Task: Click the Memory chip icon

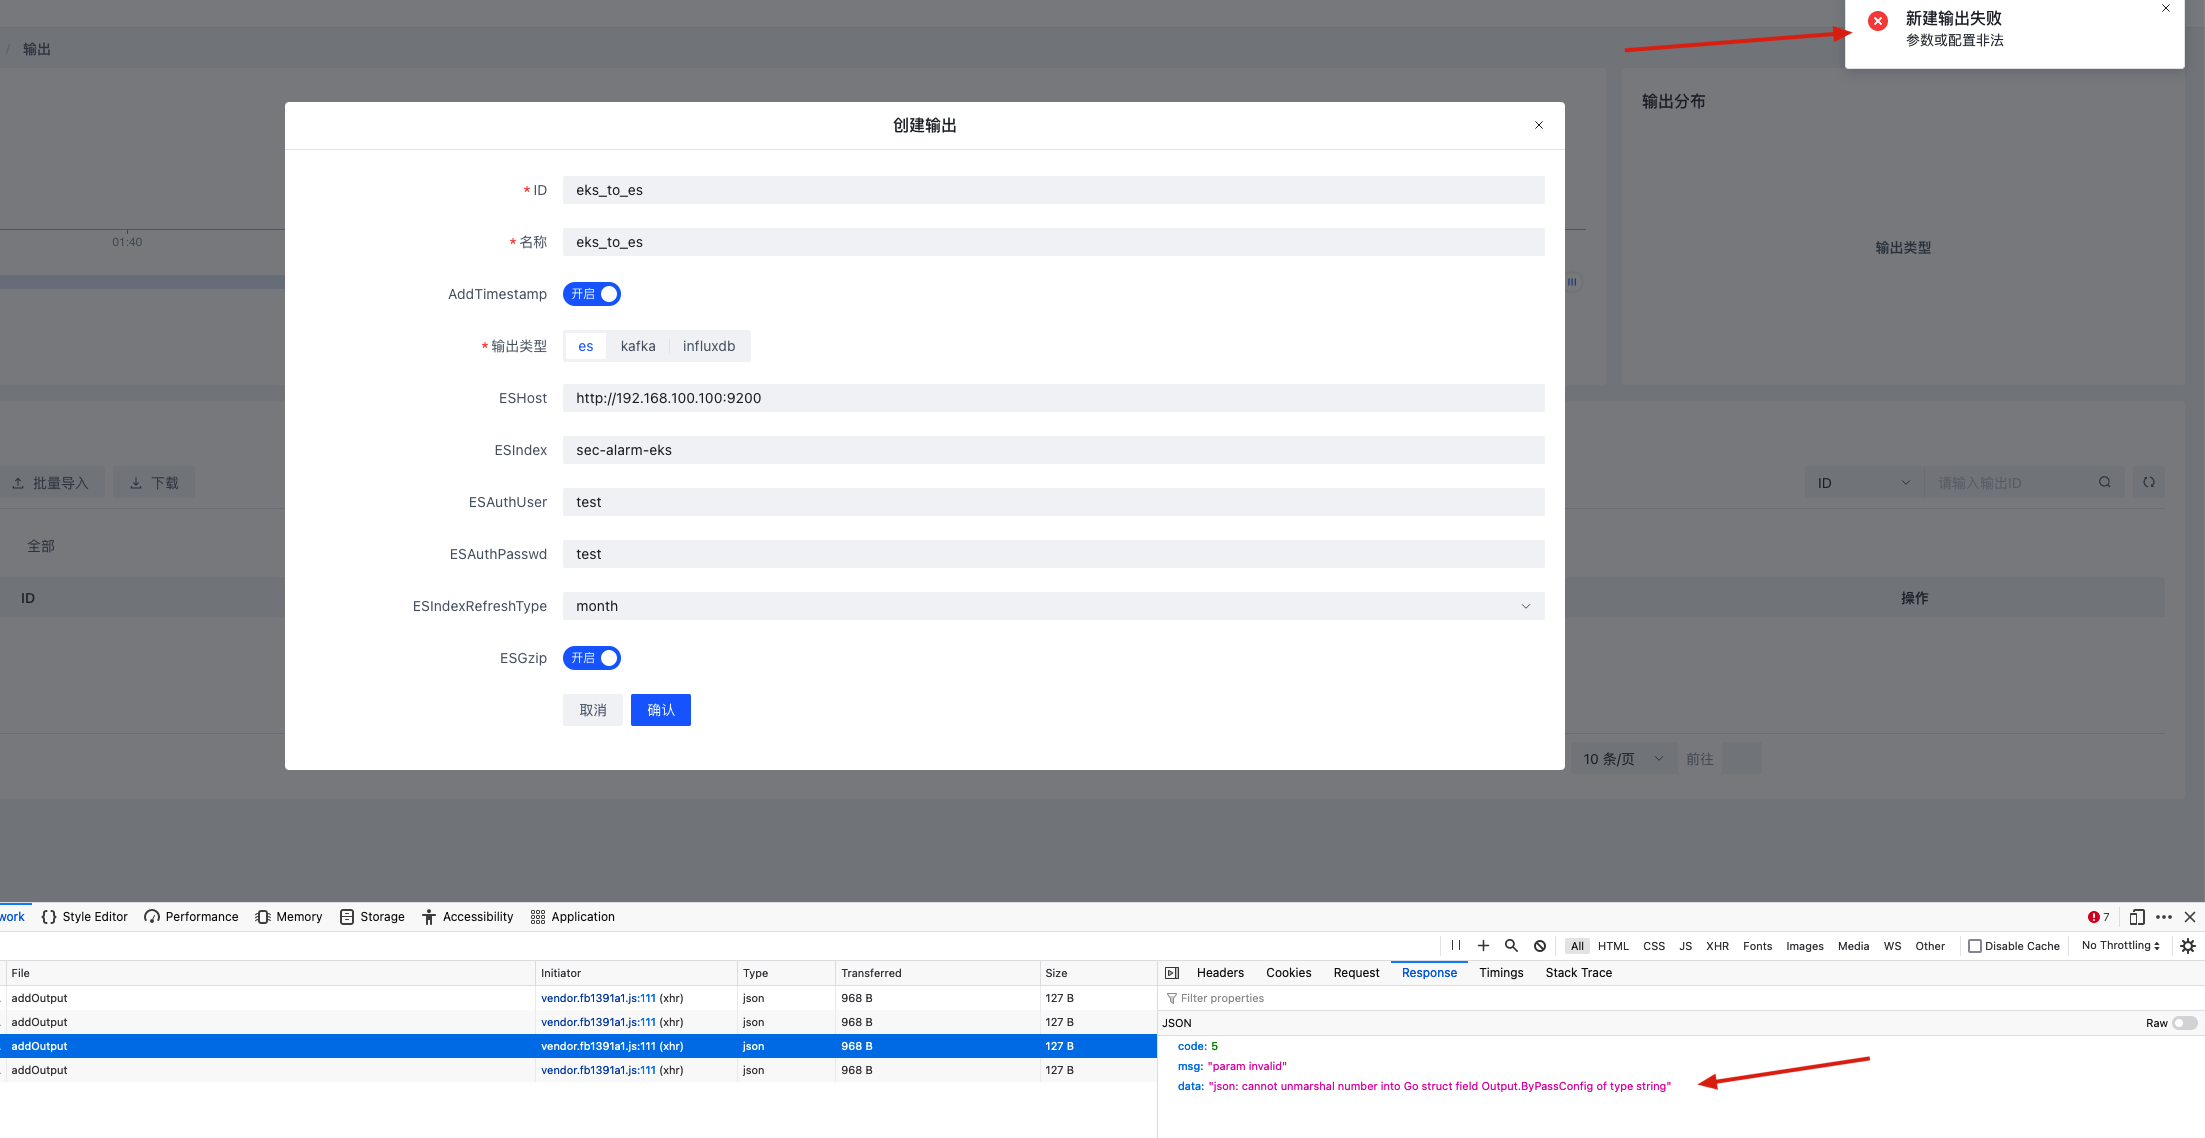Action: pyautogui.click(x=263, y=916)
